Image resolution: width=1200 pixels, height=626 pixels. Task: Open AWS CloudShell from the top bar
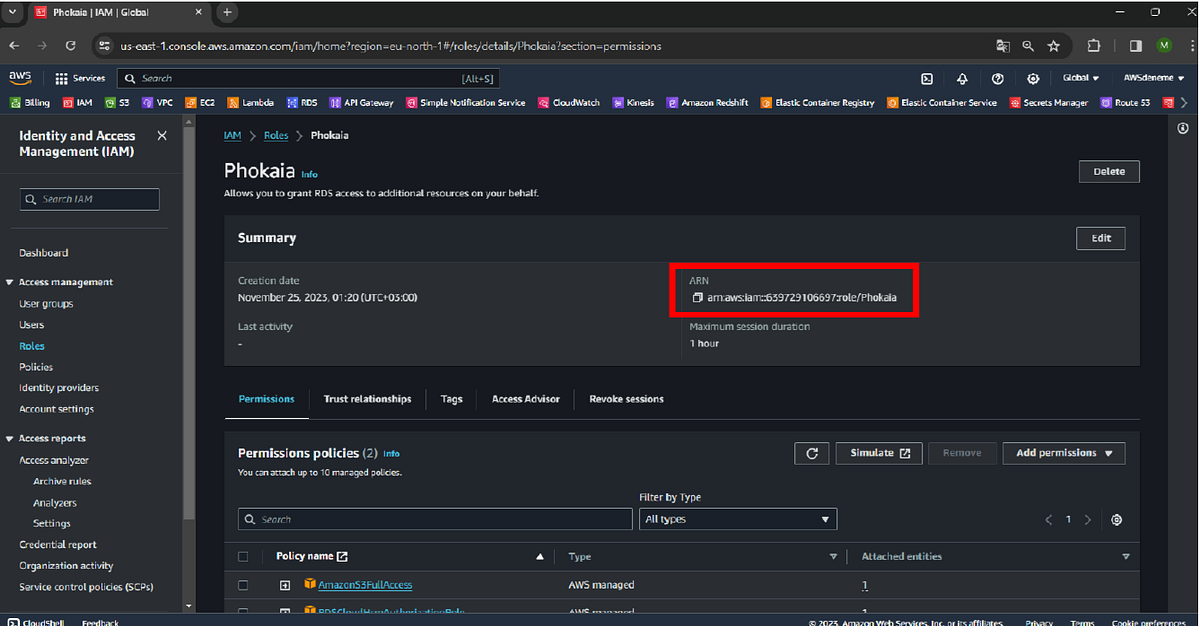(x=35, y=621)
